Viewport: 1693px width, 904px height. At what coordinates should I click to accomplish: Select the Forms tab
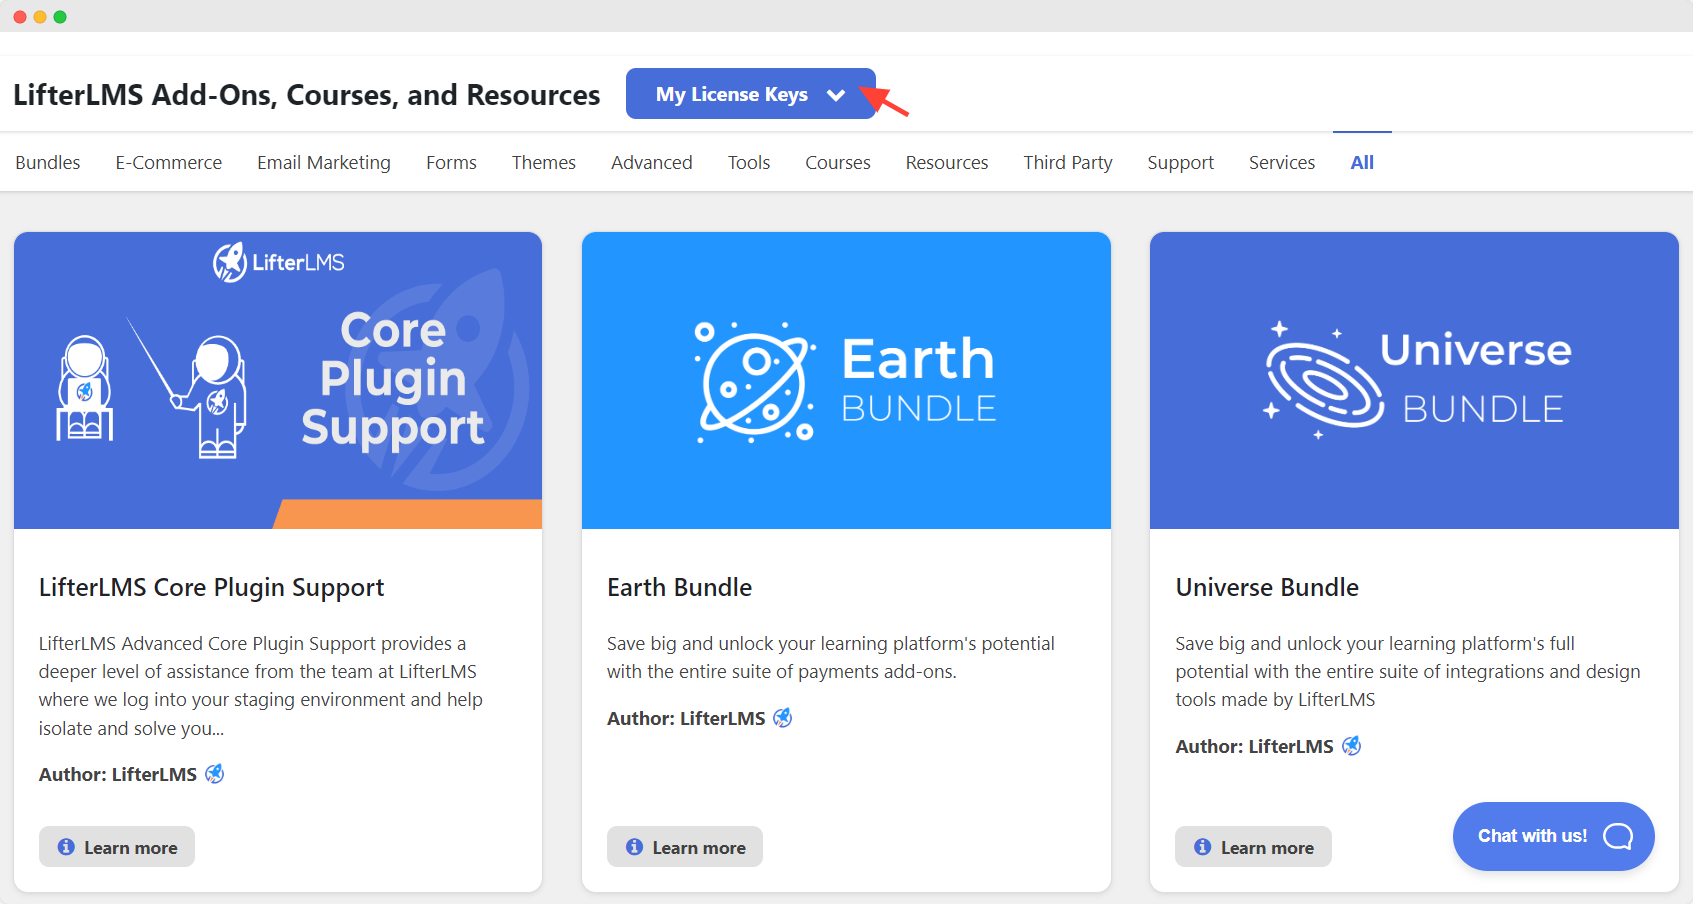point(451,162)
